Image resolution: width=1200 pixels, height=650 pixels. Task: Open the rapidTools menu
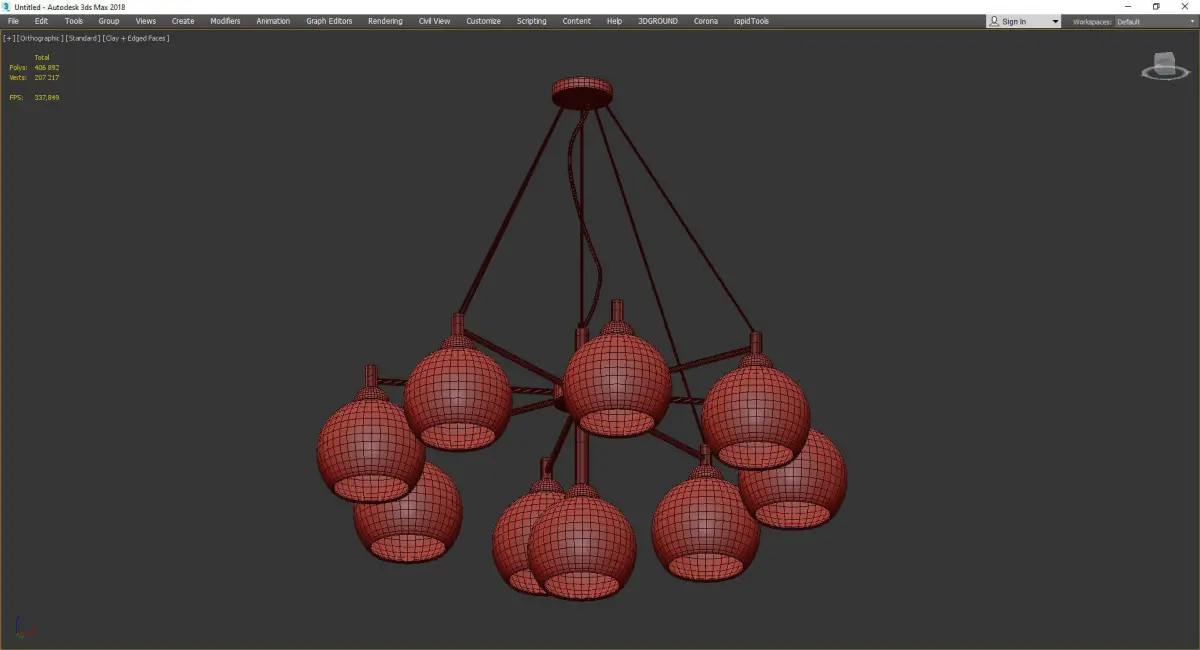coord(751,21)
